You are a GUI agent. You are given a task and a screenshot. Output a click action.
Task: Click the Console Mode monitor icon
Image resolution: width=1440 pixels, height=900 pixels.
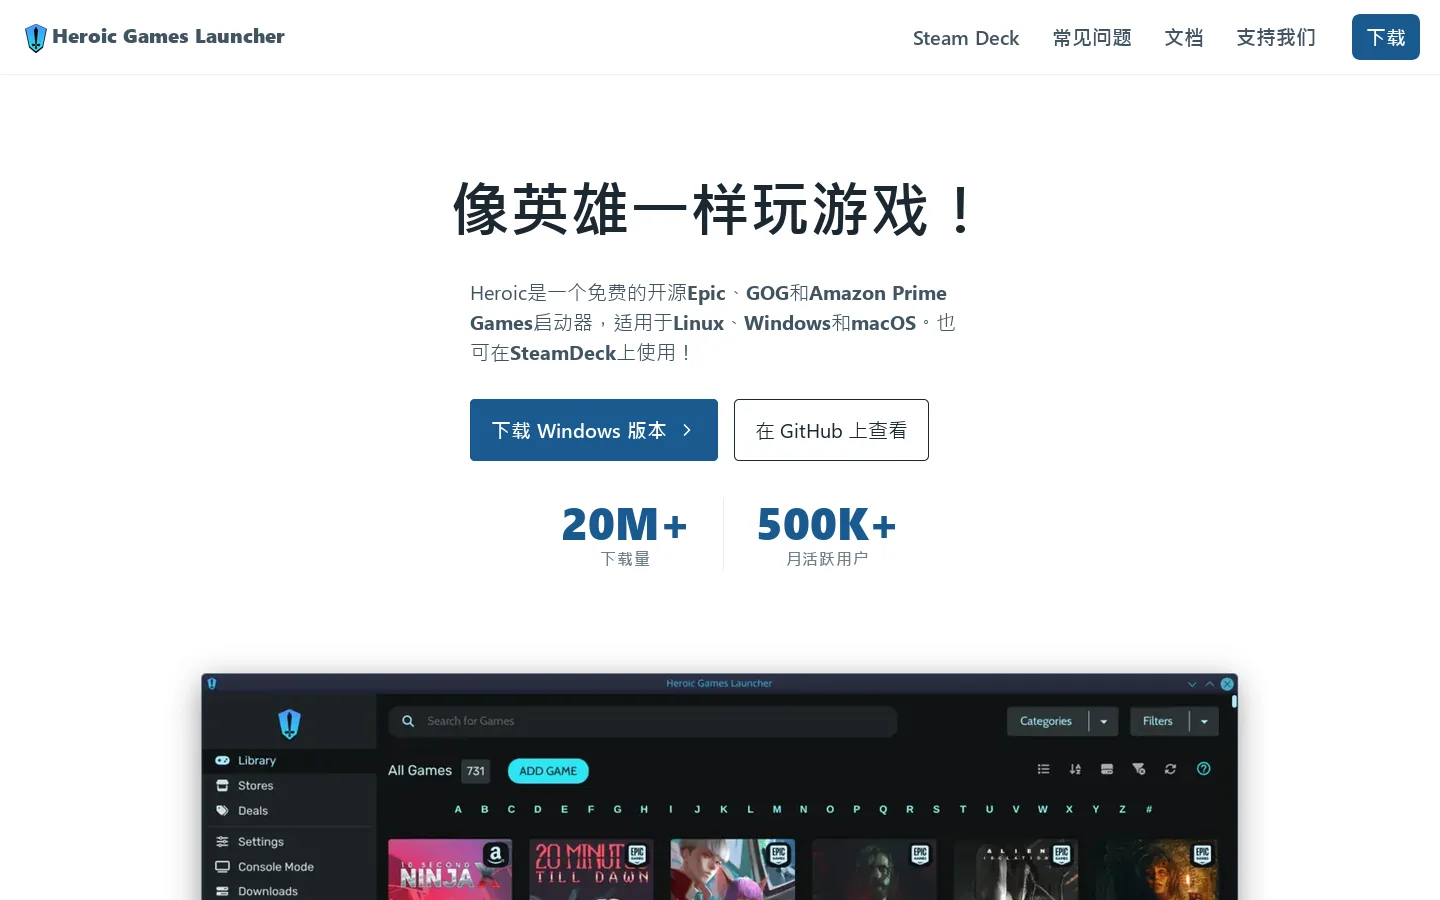pos(222,867)
